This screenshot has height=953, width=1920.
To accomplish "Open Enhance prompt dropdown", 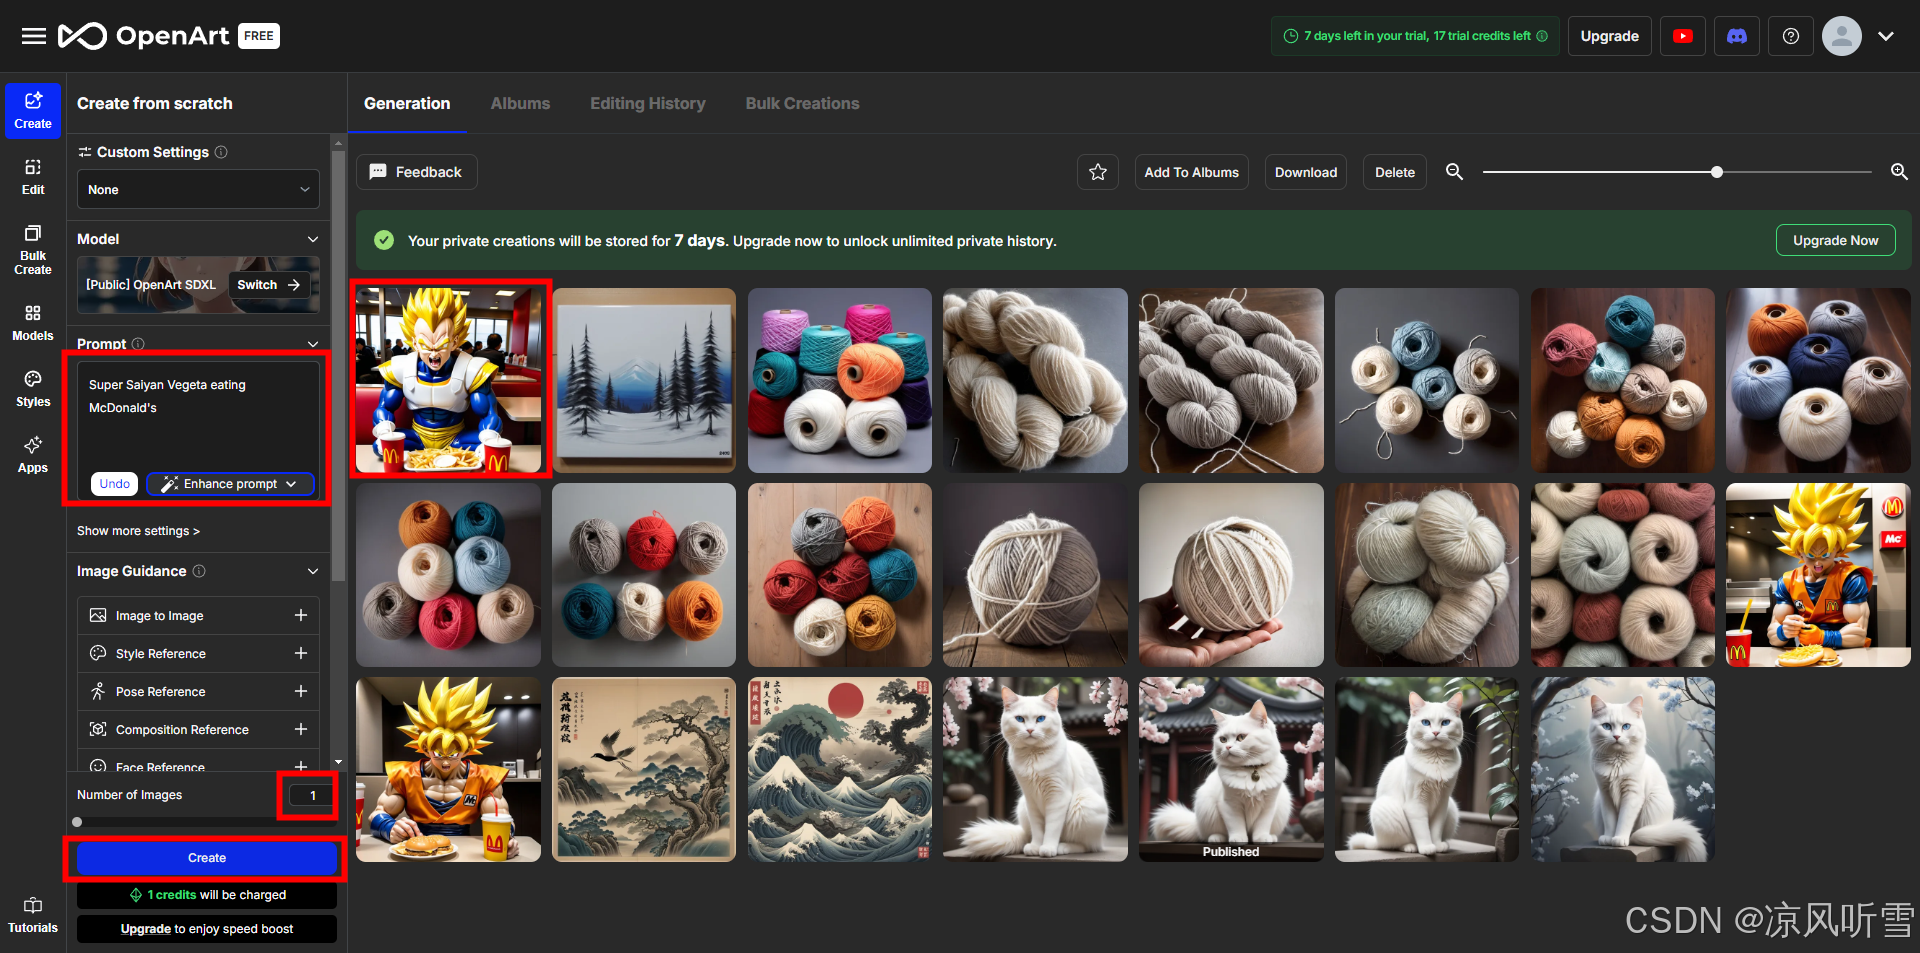I will (x=231, y=484).
